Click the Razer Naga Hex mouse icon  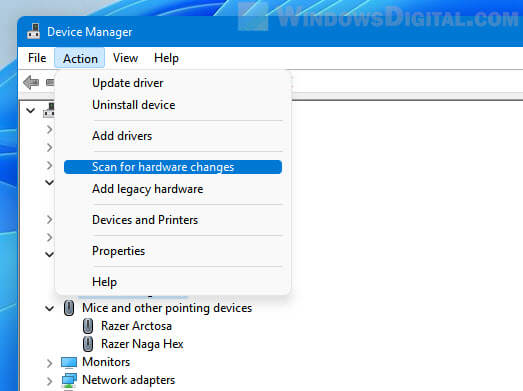tap(88, 344)
